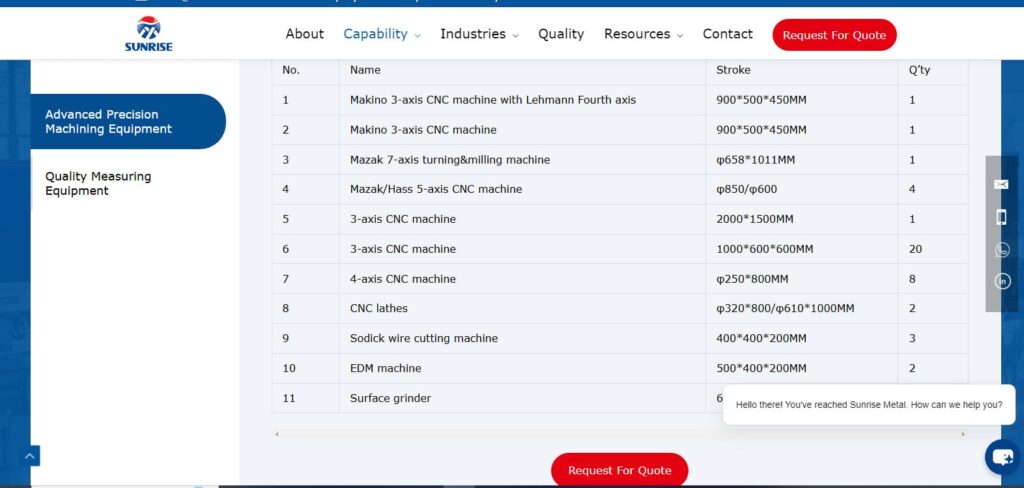The height and width of the screenshot is (488, 1024).
Task: Select Advanced Precision Machining Equipment tab
Action: point(128,122)
